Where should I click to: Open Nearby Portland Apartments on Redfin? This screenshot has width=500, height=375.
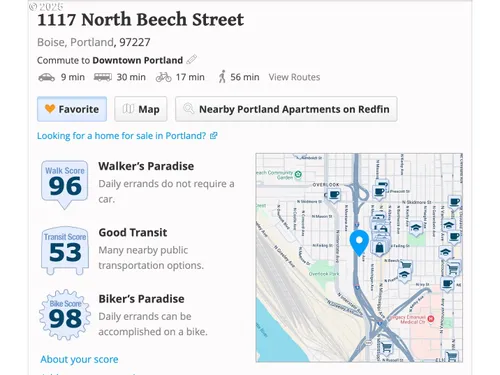point(286,109)
